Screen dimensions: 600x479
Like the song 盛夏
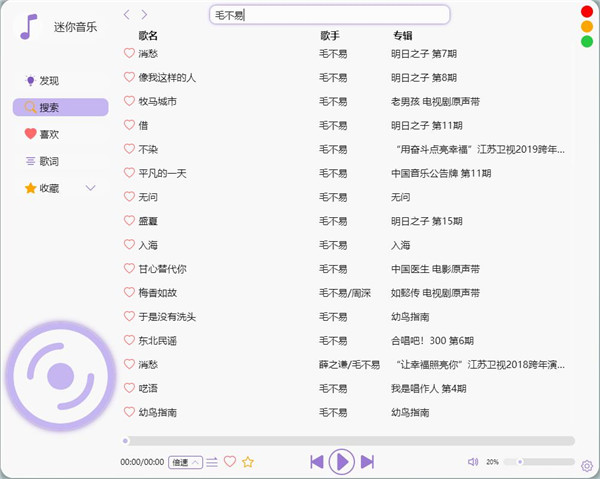point(129,220)
